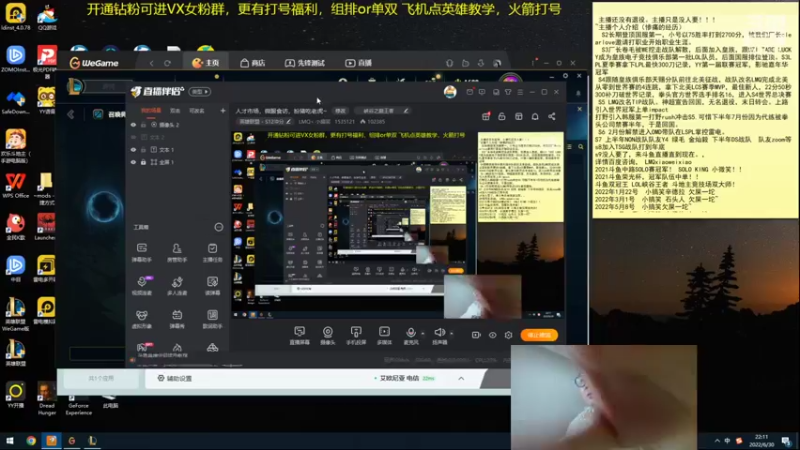Image resolution: width=800 pixels, height=450 pixels.
Task: Click the streamer avatar in 直播伴侣 title bar
Action: click(450, 92)
